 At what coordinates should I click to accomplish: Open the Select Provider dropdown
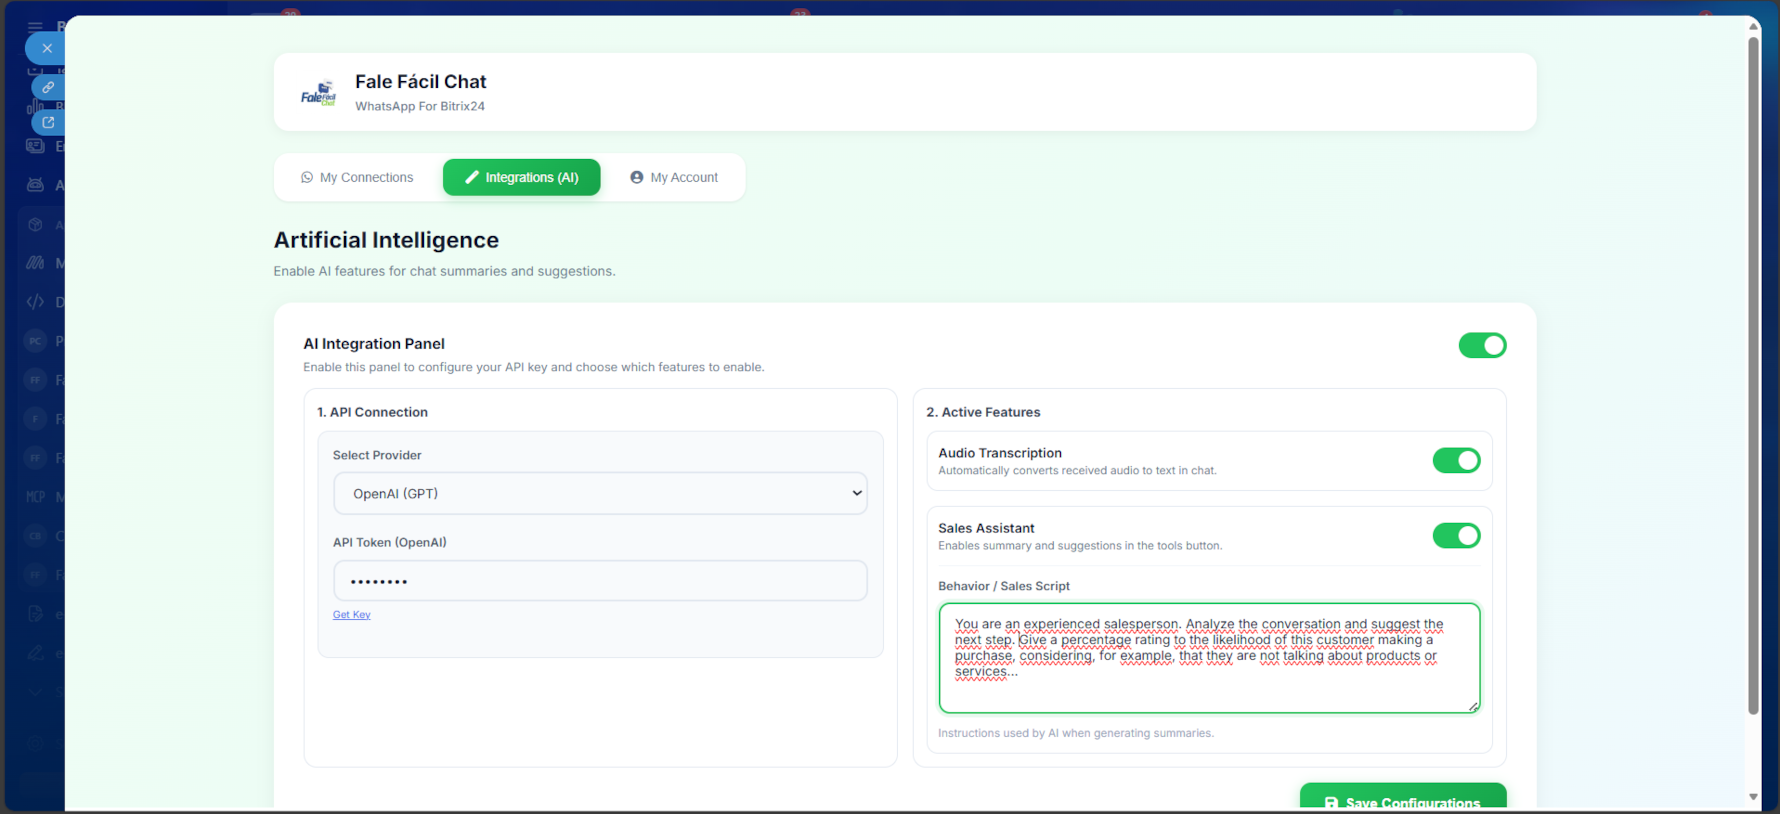pos(600,494)
